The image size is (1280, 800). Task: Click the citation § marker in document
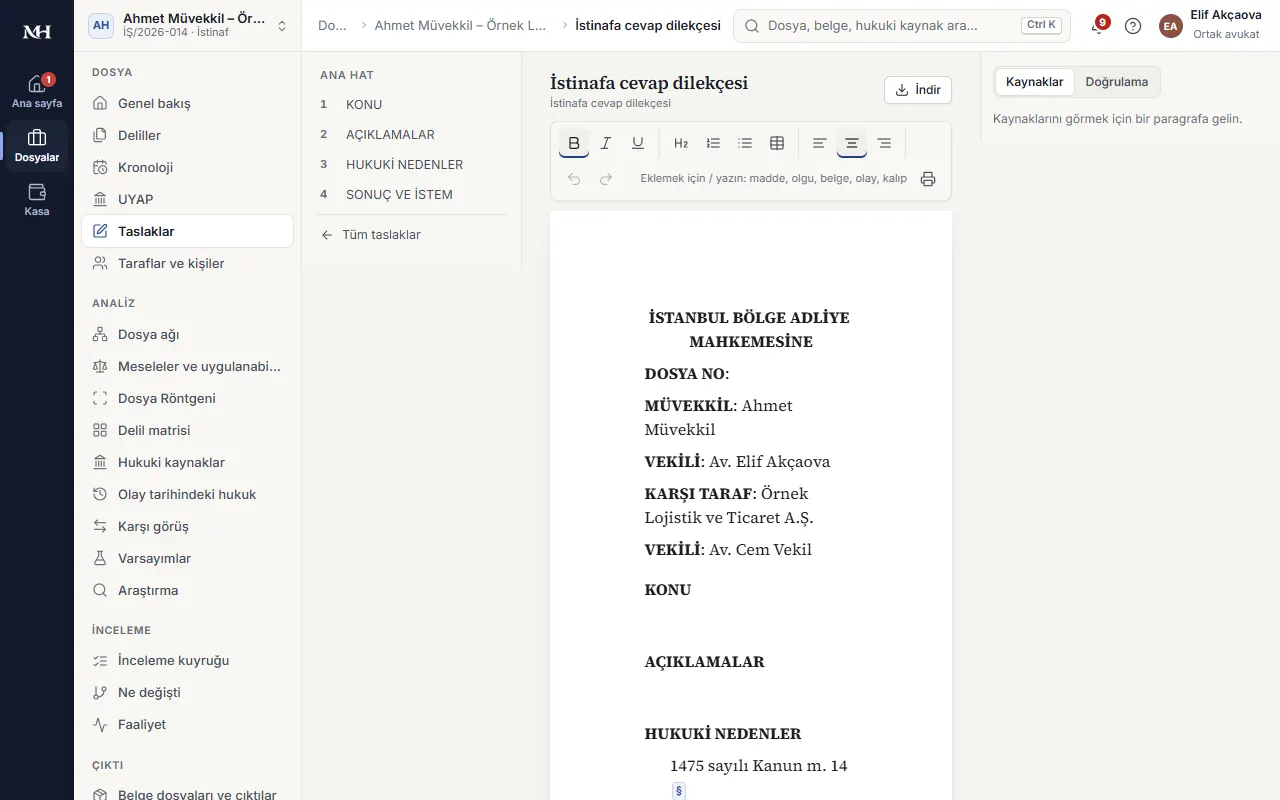[679, 791]
